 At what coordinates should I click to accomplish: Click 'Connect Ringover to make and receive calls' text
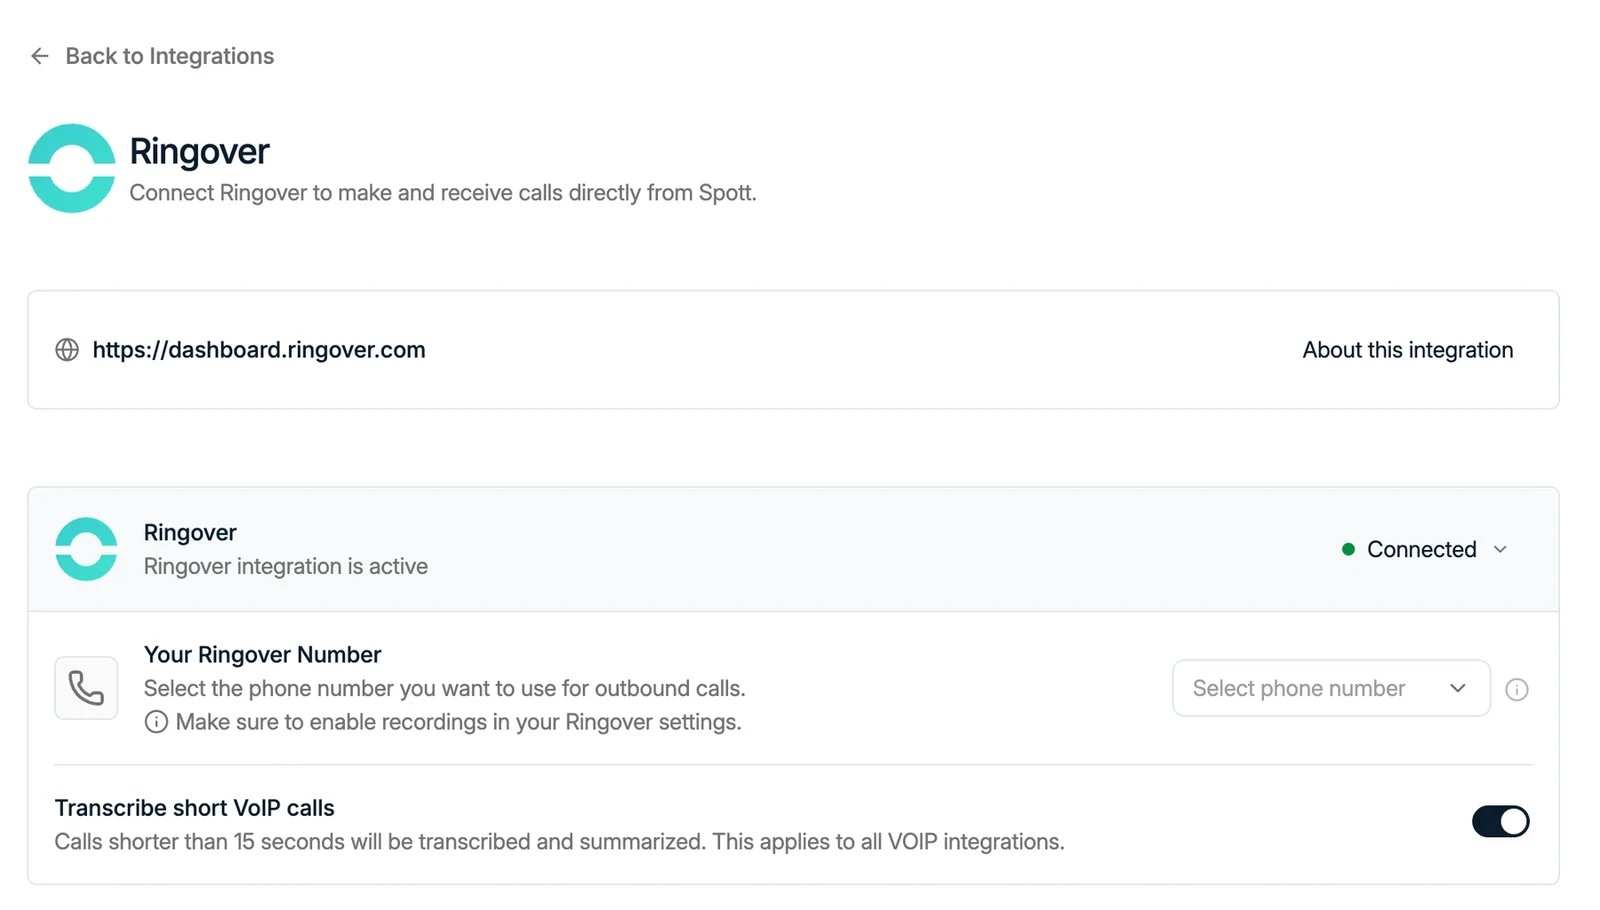443,192
